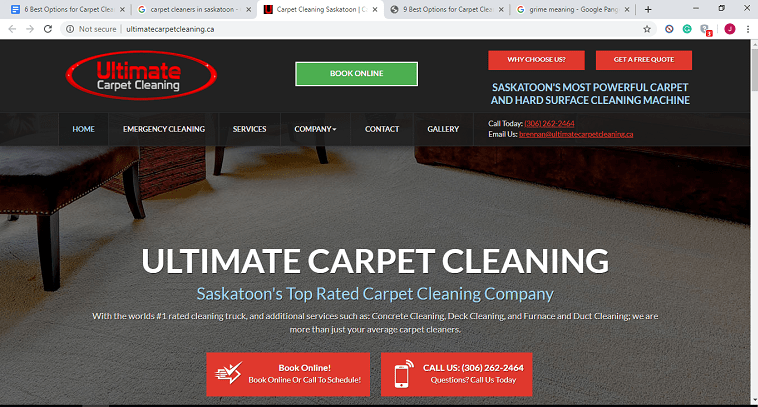Open a new tab with the plus icon
This screenshot has height=407, width=758.
(x=648, y=9)
